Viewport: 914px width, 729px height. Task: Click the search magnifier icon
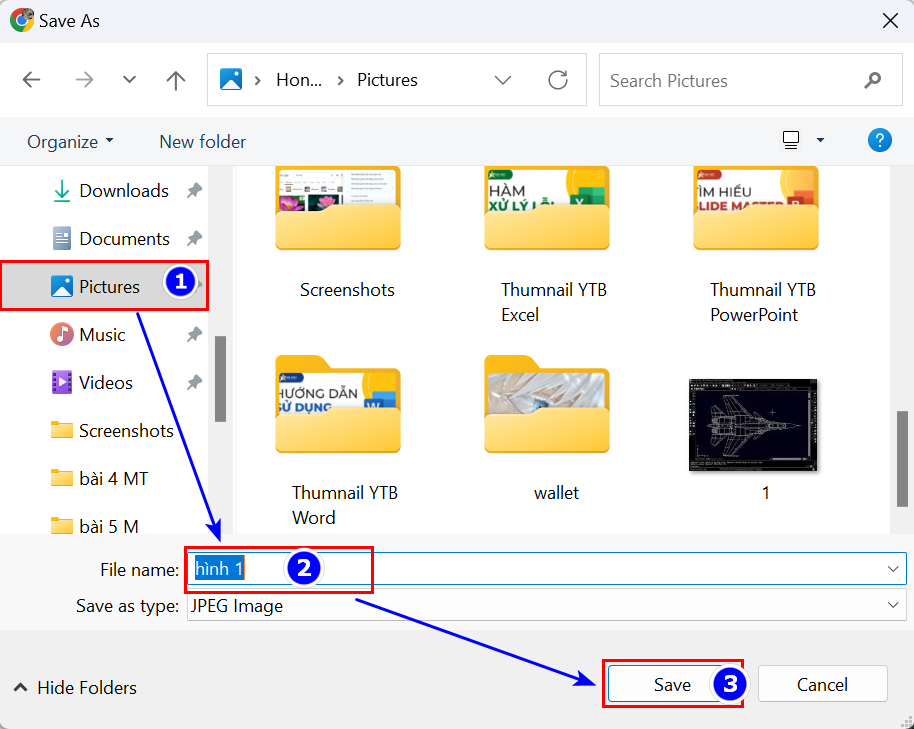[x=872, y=80]
